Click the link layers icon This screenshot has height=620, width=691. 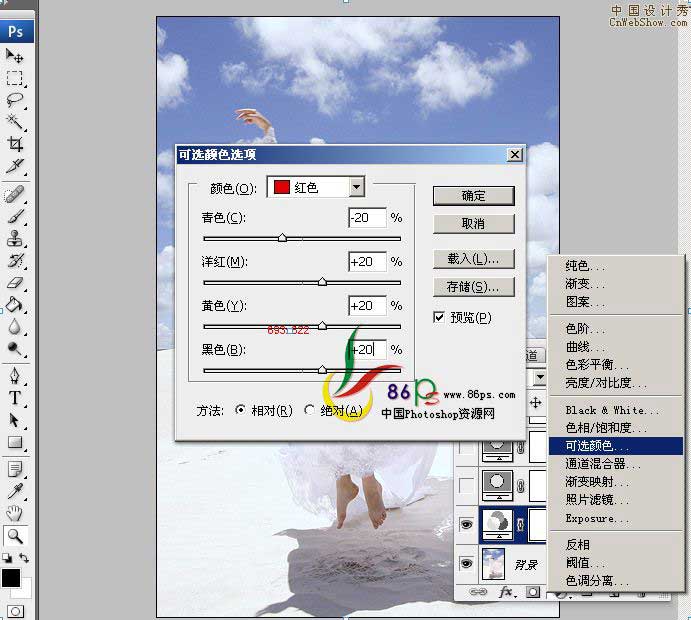coord(478,592)
